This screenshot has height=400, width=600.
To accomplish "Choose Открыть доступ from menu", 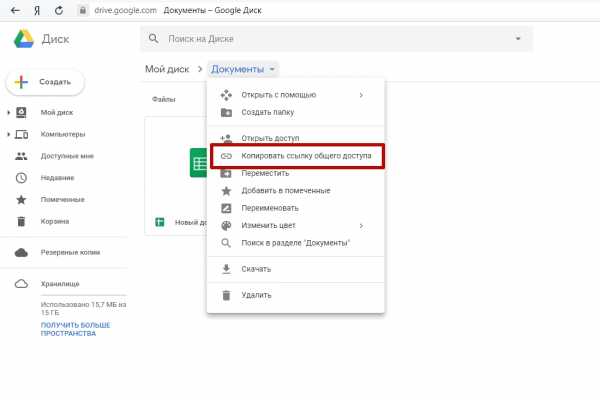I will pos(295,138).
